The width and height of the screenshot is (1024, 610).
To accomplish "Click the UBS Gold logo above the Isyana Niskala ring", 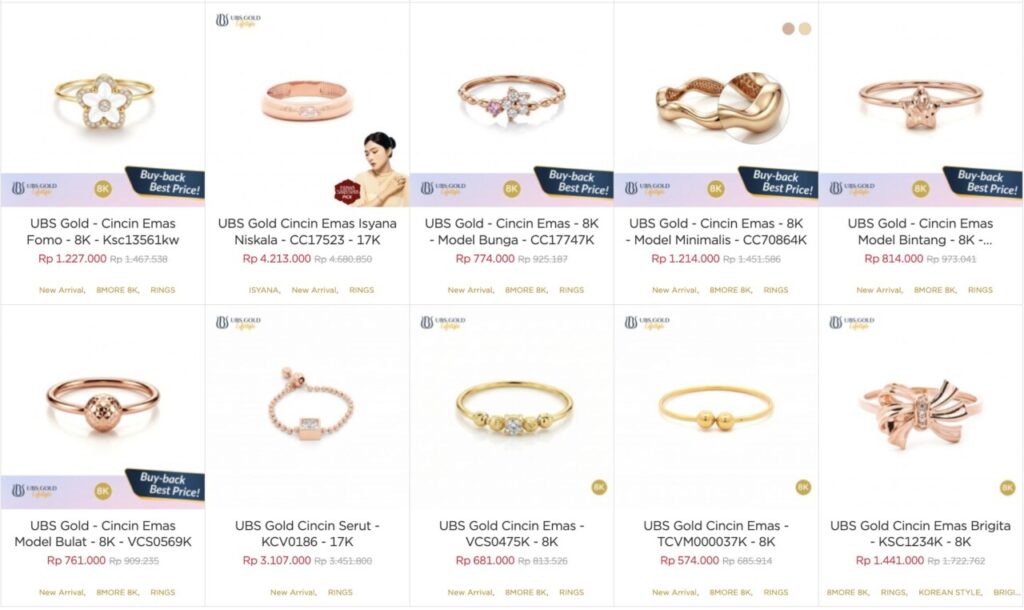I will click(238, 21).
